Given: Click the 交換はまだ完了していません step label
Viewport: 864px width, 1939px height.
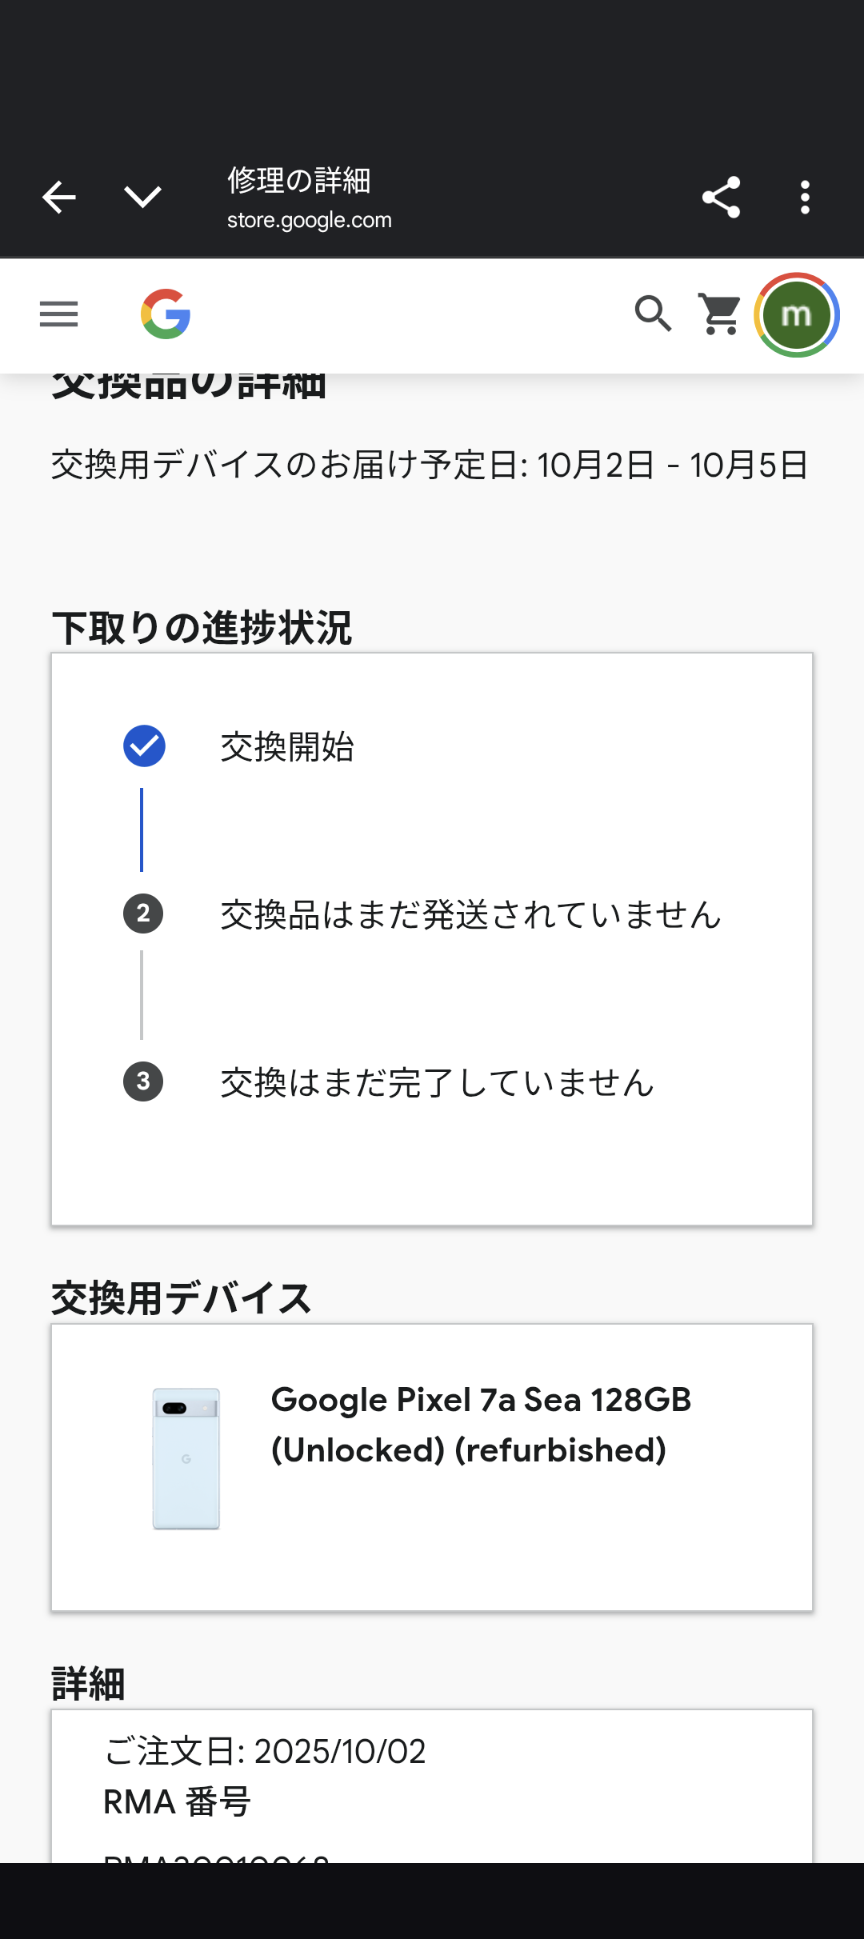Looking at the screenshot, I should (x=437, y=1082).
